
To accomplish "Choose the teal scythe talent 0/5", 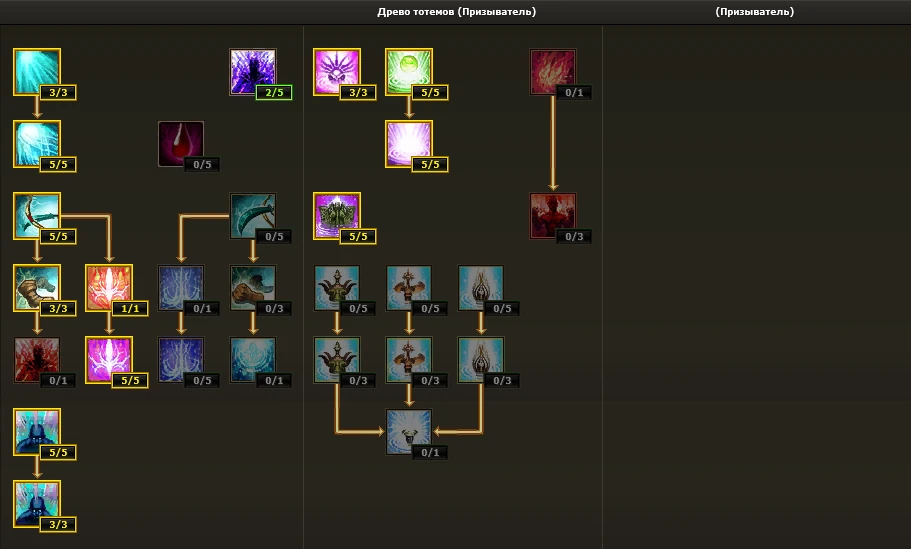I will 253,216.
